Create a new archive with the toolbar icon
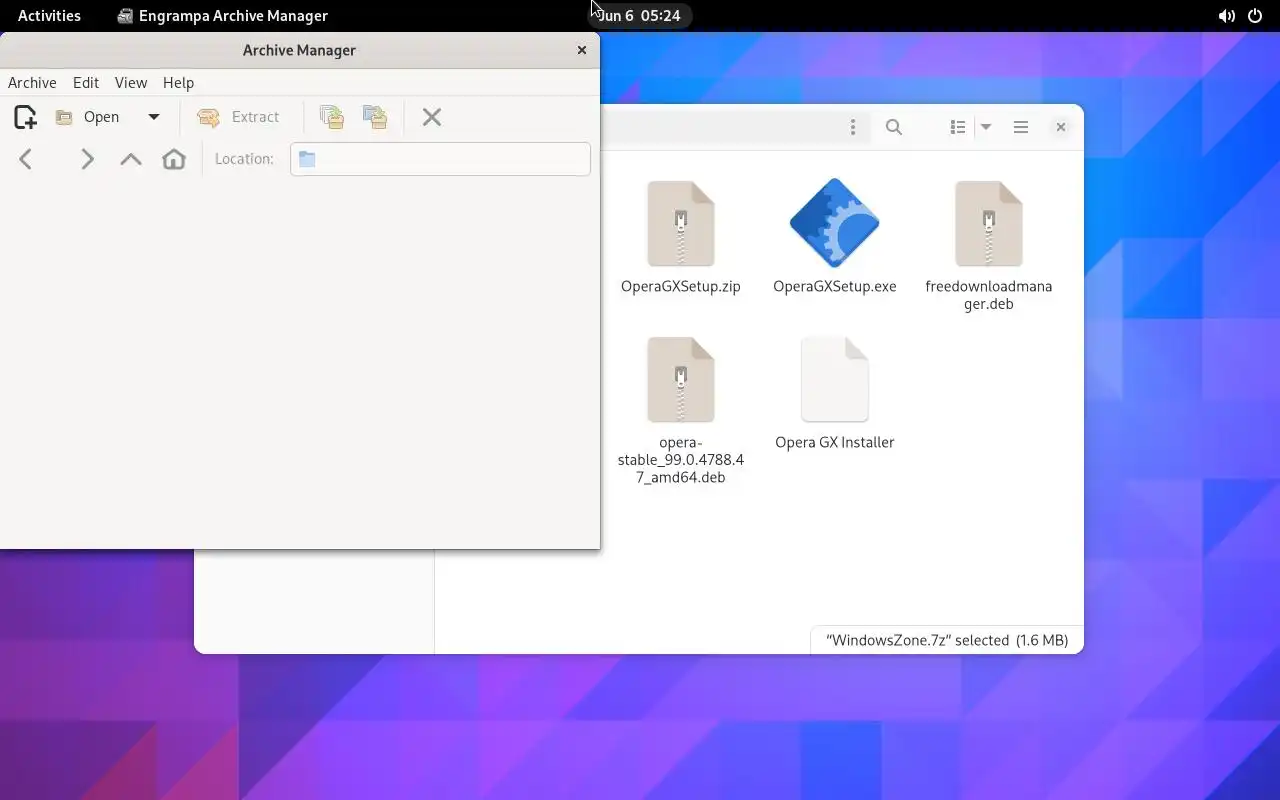The width and height of the screenshot is (1280, 800). pos(25,117)
